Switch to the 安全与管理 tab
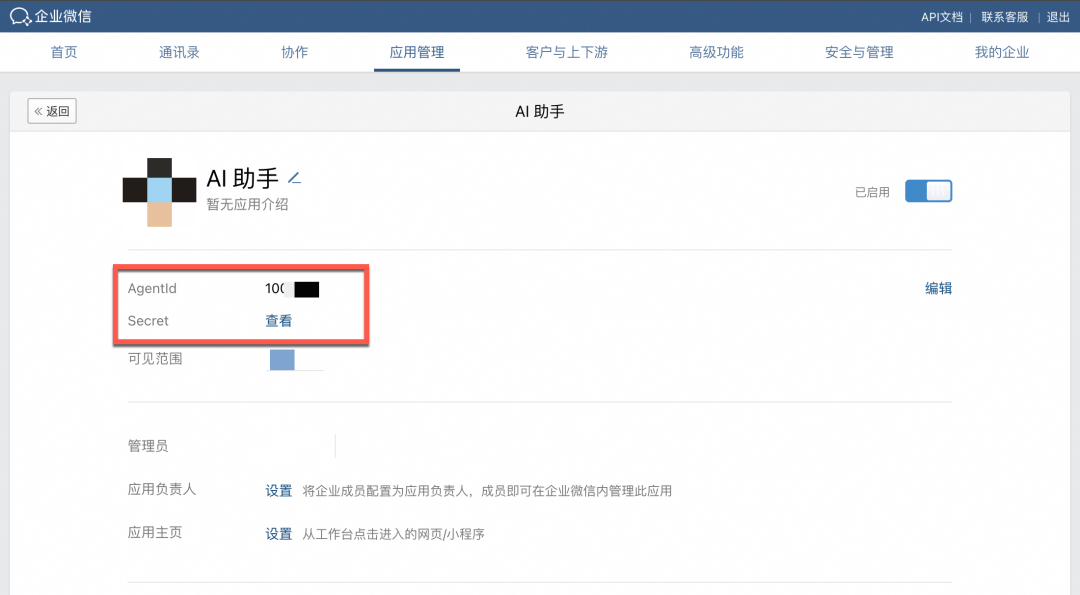 (x=859, y=52)
